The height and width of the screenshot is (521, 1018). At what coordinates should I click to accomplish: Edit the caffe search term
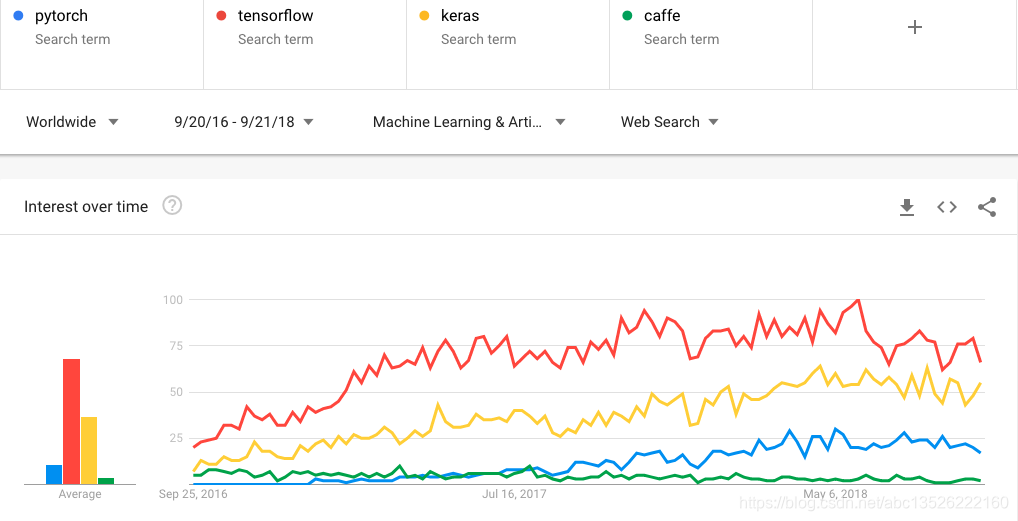point(711,44)
